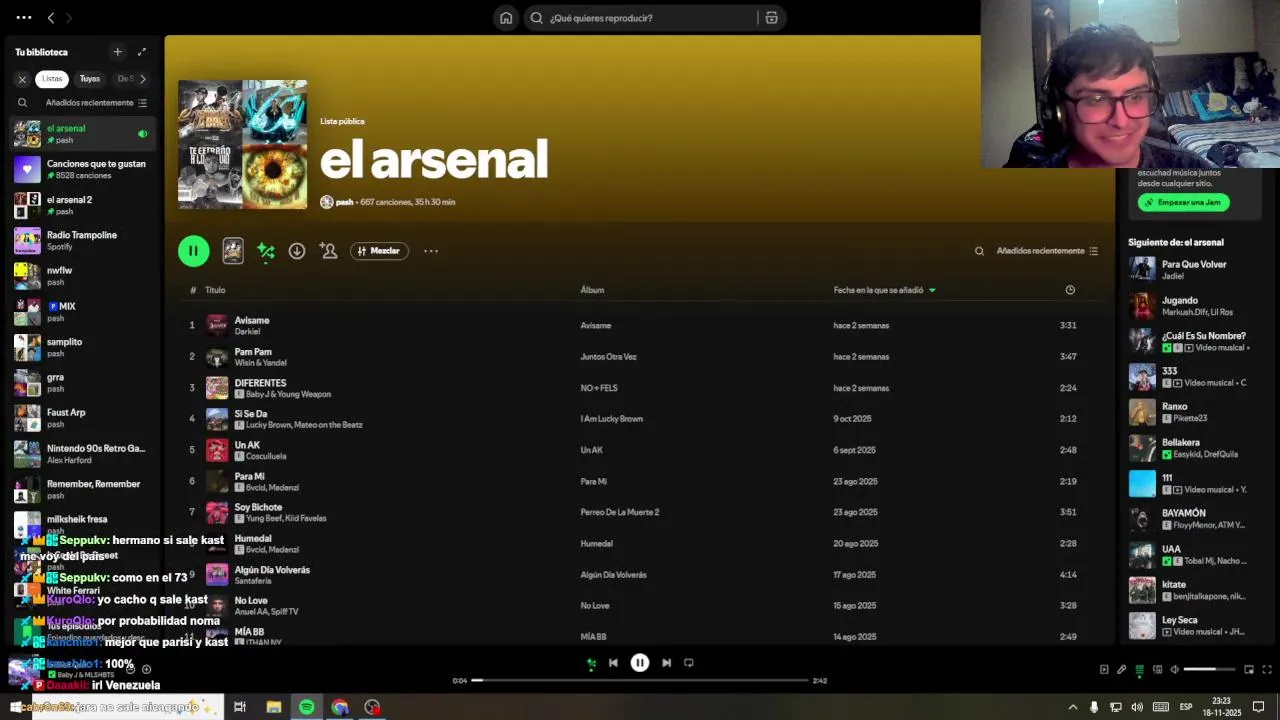1280x720 pixels.
Task: Toggle repeat in the bottom player
Action: [x=688, y=663]
